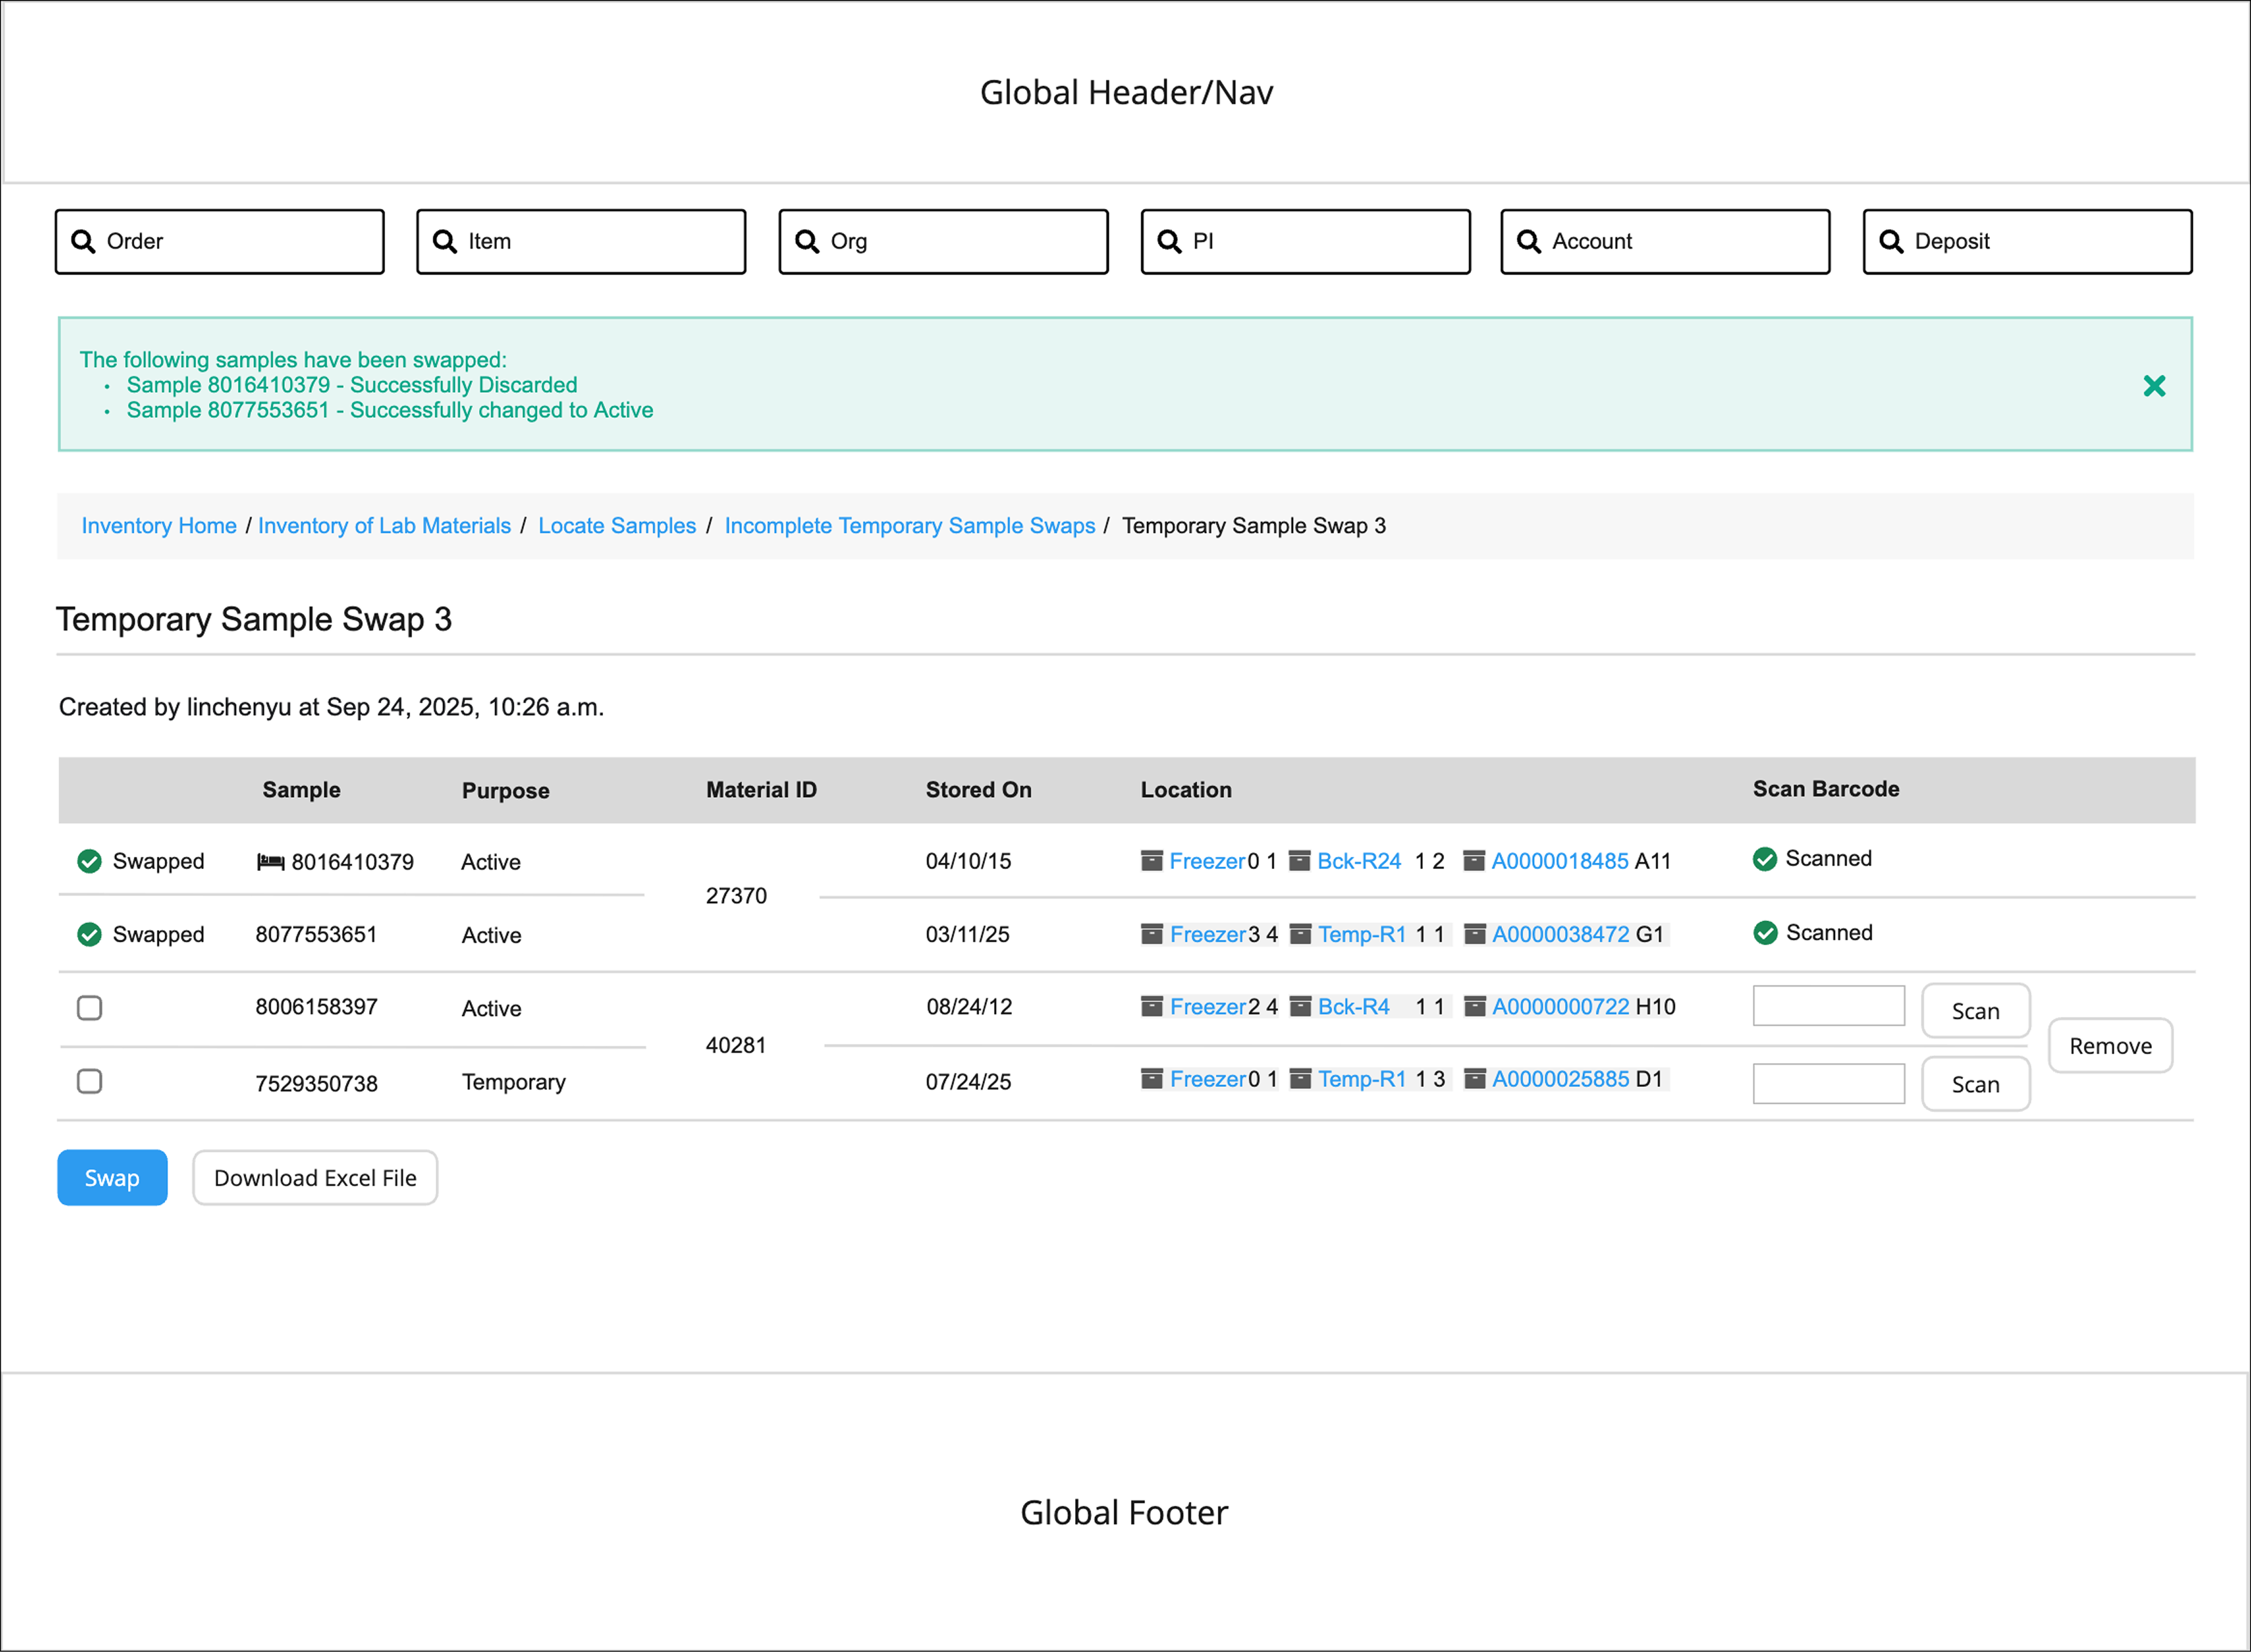Click the magnifier icon in Order search
This screenshot has height=1652, width=2251.
83,241
